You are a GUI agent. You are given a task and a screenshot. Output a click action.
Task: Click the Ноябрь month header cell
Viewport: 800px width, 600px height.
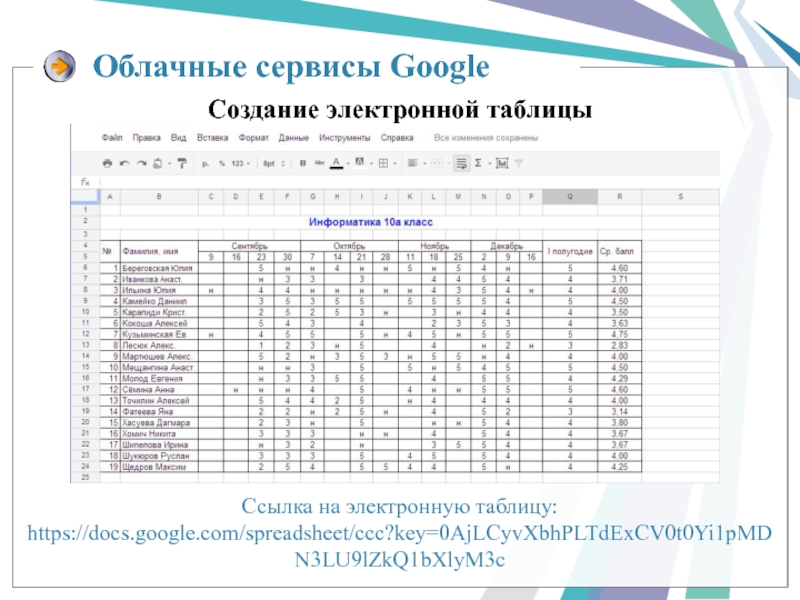coord(434,246)
